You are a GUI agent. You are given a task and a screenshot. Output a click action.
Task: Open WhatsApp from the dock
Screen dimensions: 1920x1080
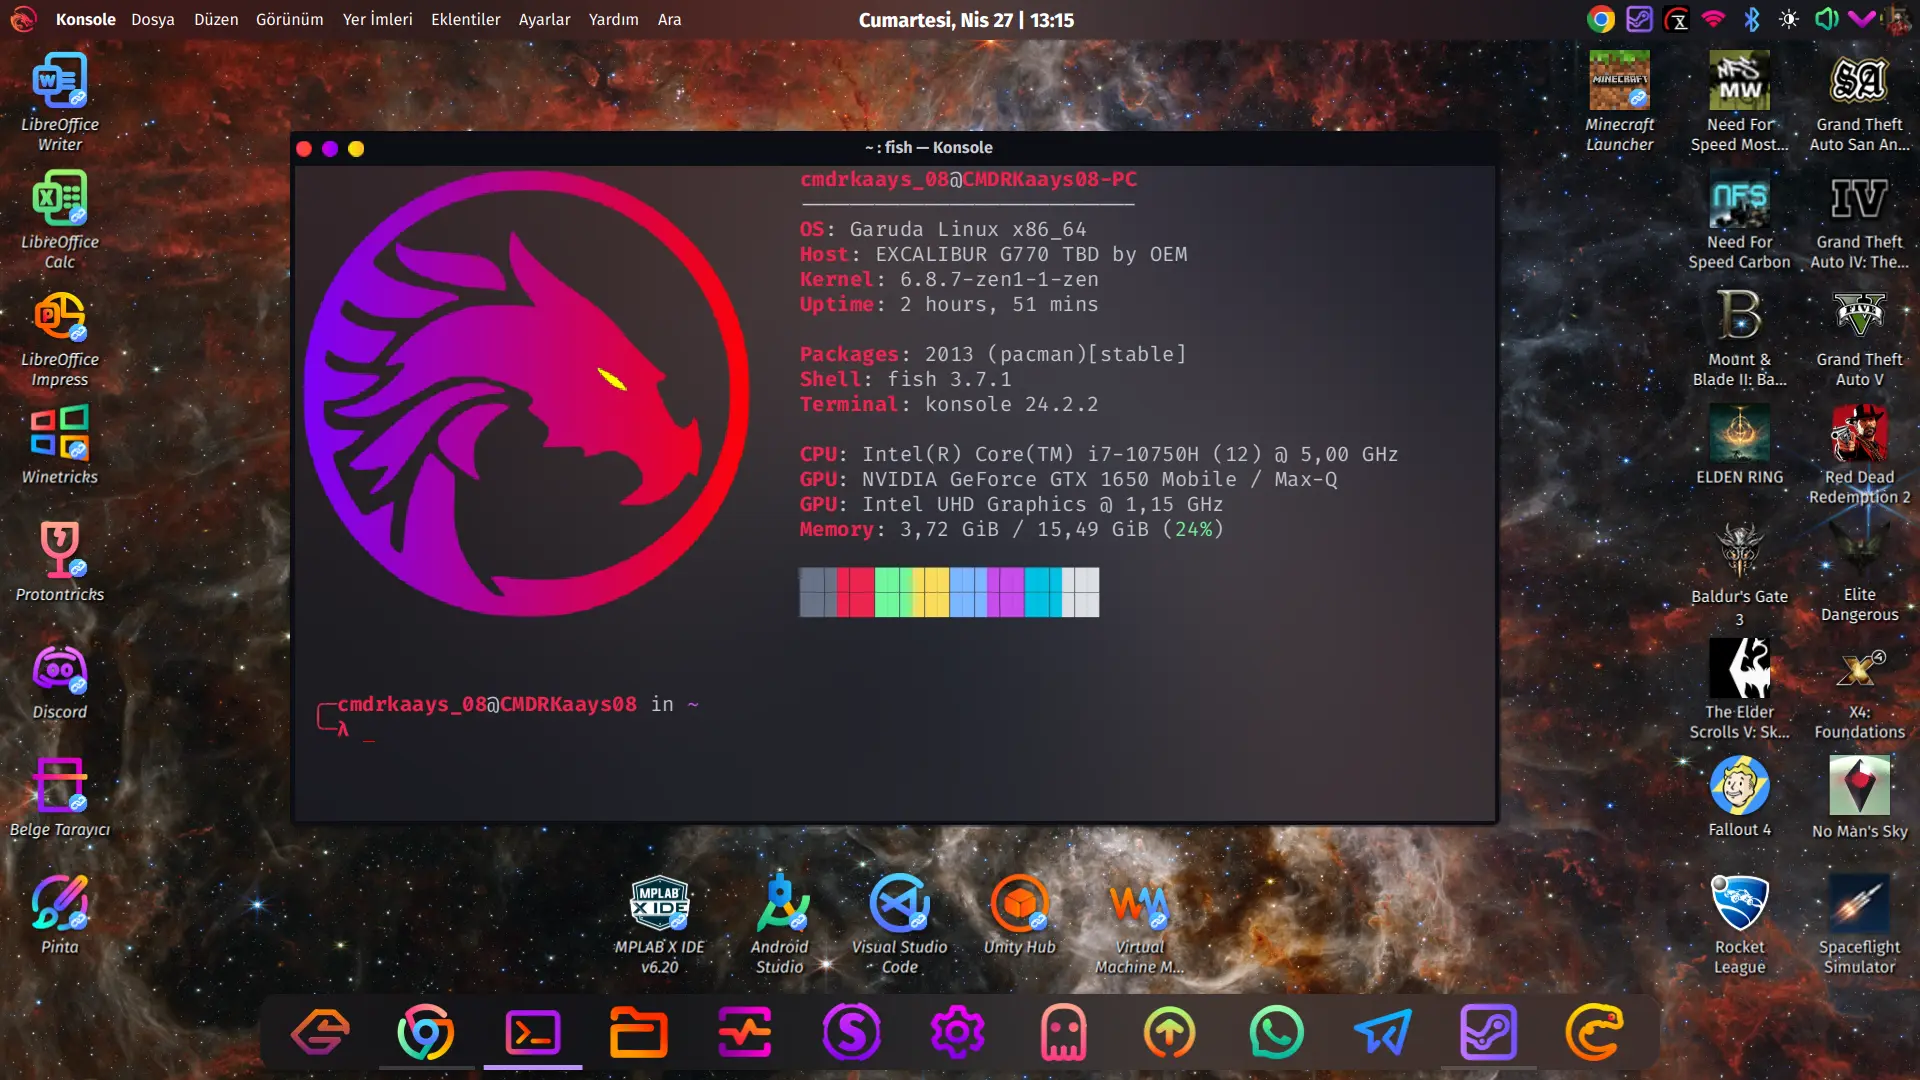(x=1277, y=1032)
